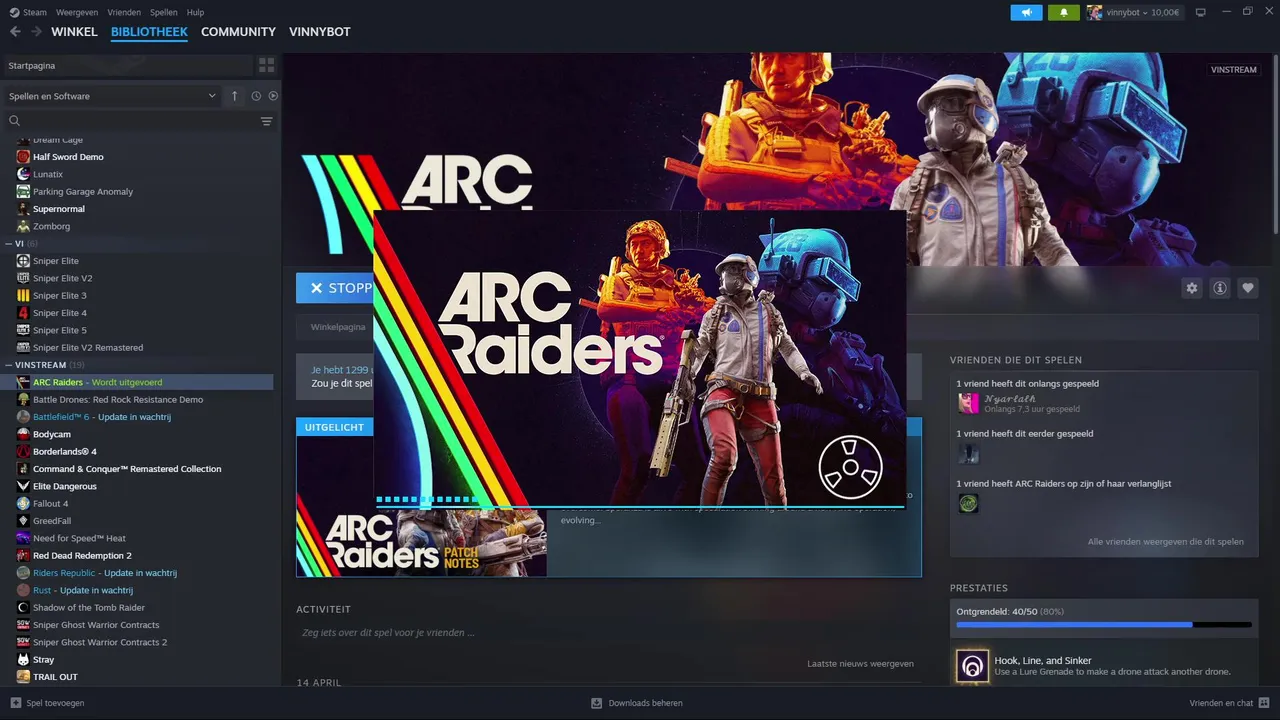Open the Spellen menu
This screenshot has height=720, width=1280.
(164, 12)
